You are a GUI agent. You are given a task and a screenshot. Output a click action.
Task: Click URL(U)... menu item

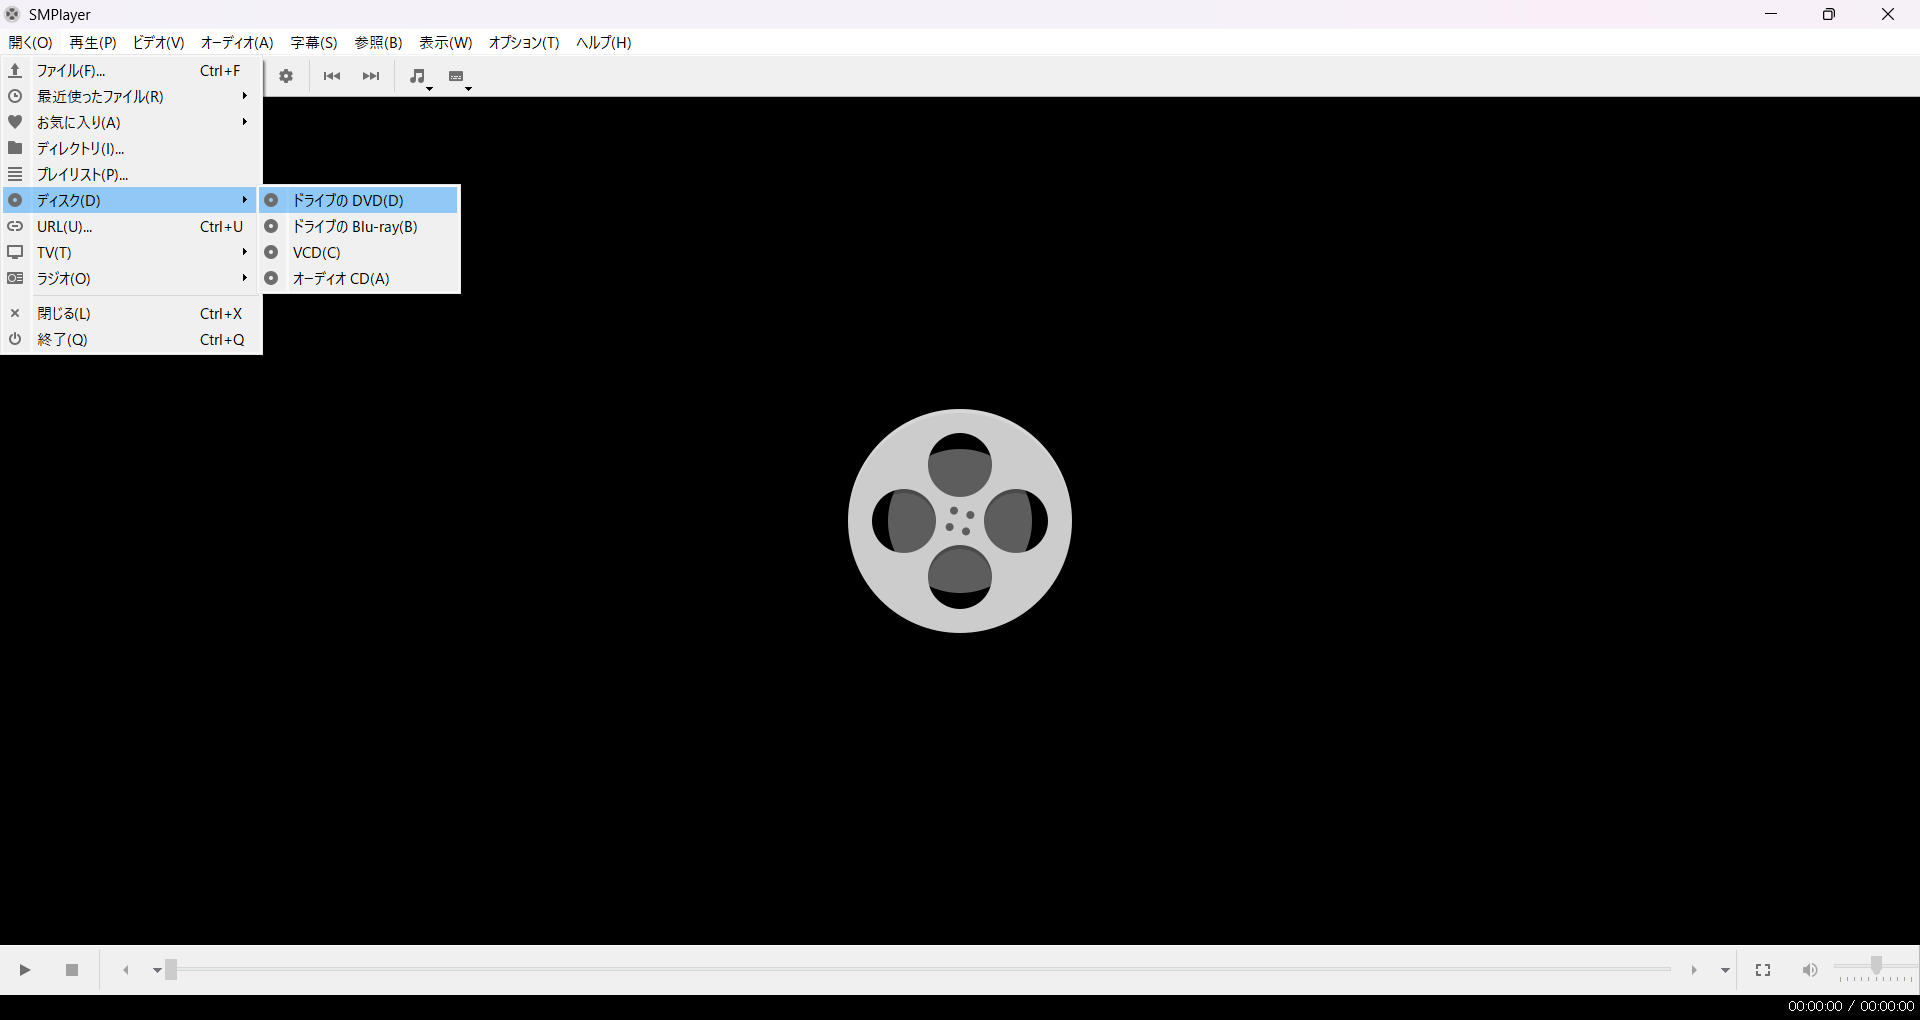coord(65,227)
